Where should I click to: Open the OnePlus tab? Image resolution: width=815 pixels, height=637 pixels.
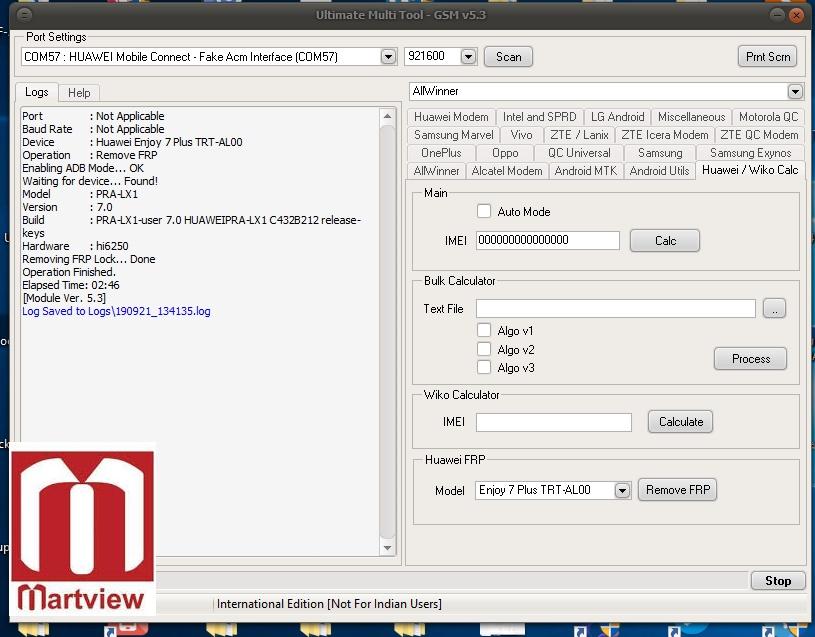point(441,153)
